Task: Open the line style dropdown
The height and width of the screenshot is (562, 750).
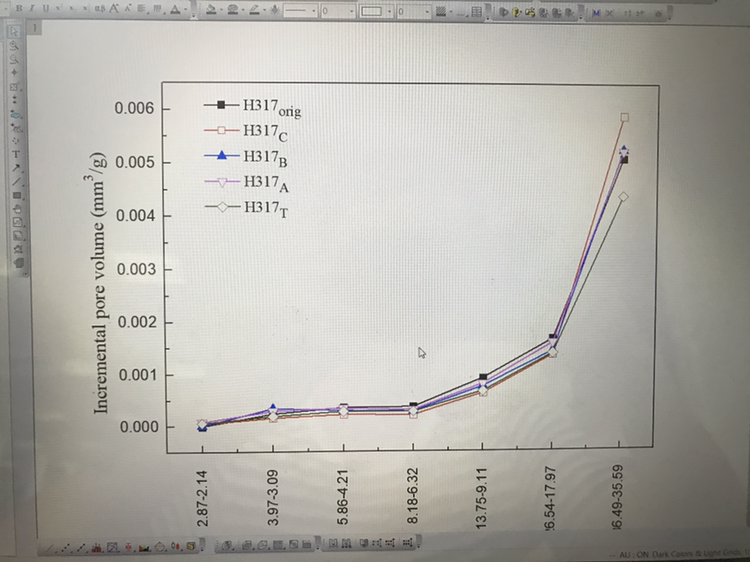Action: [x=300, y=11]
